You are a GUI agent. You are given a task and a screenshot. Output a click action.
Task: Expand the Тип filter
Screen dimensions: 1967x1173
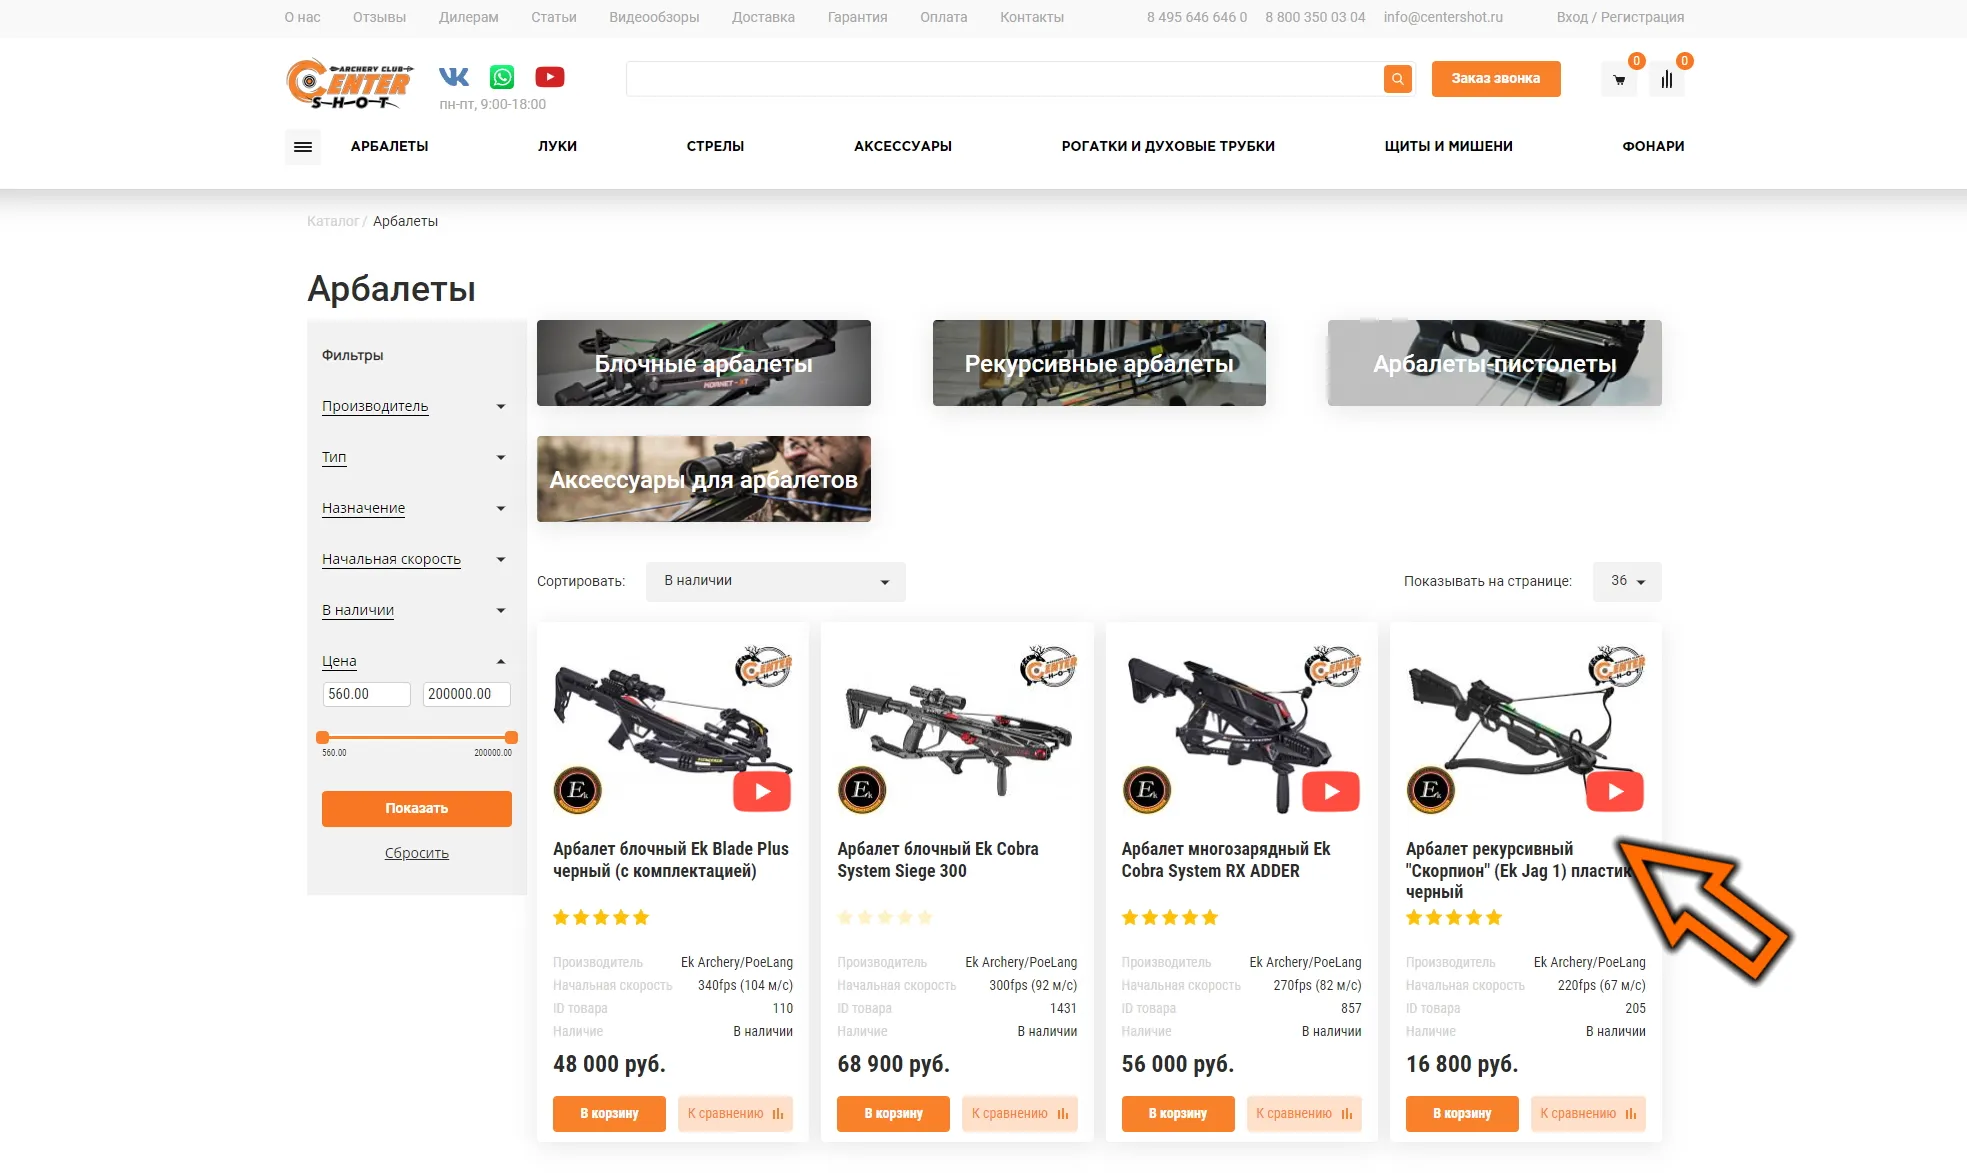[414, 457]
